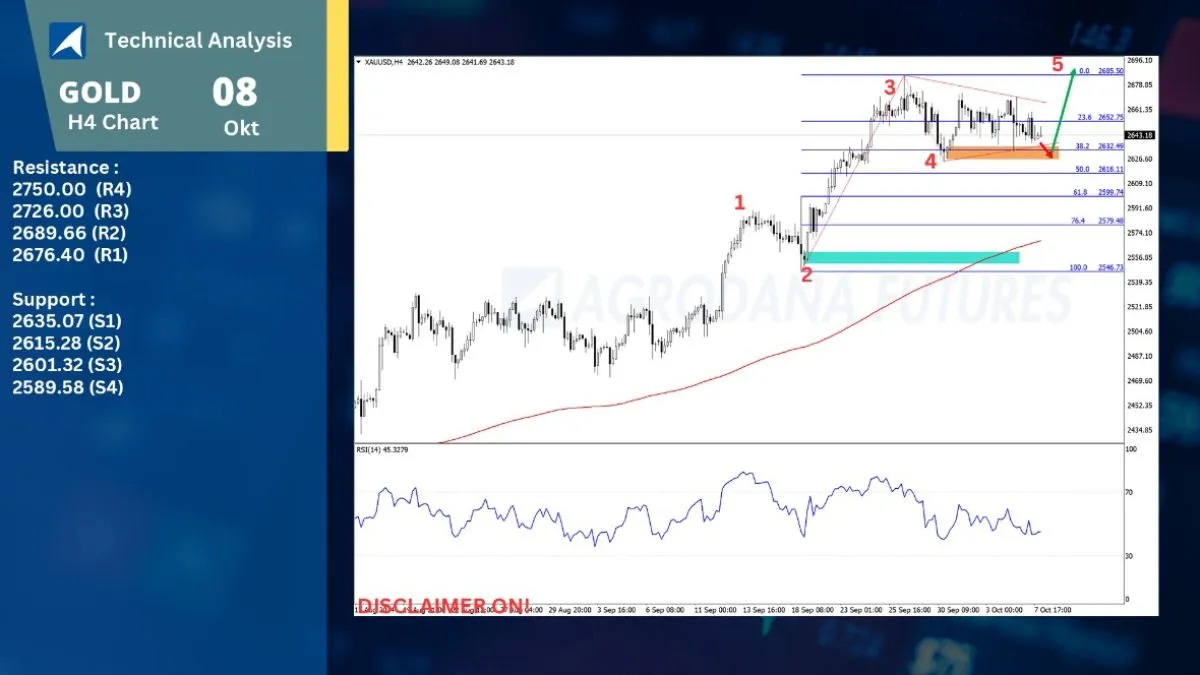Click the 'H4 Chart' timeframe label
Image resolution: width=1200 pixels, height=675 pixels.
tap(113, 123)
